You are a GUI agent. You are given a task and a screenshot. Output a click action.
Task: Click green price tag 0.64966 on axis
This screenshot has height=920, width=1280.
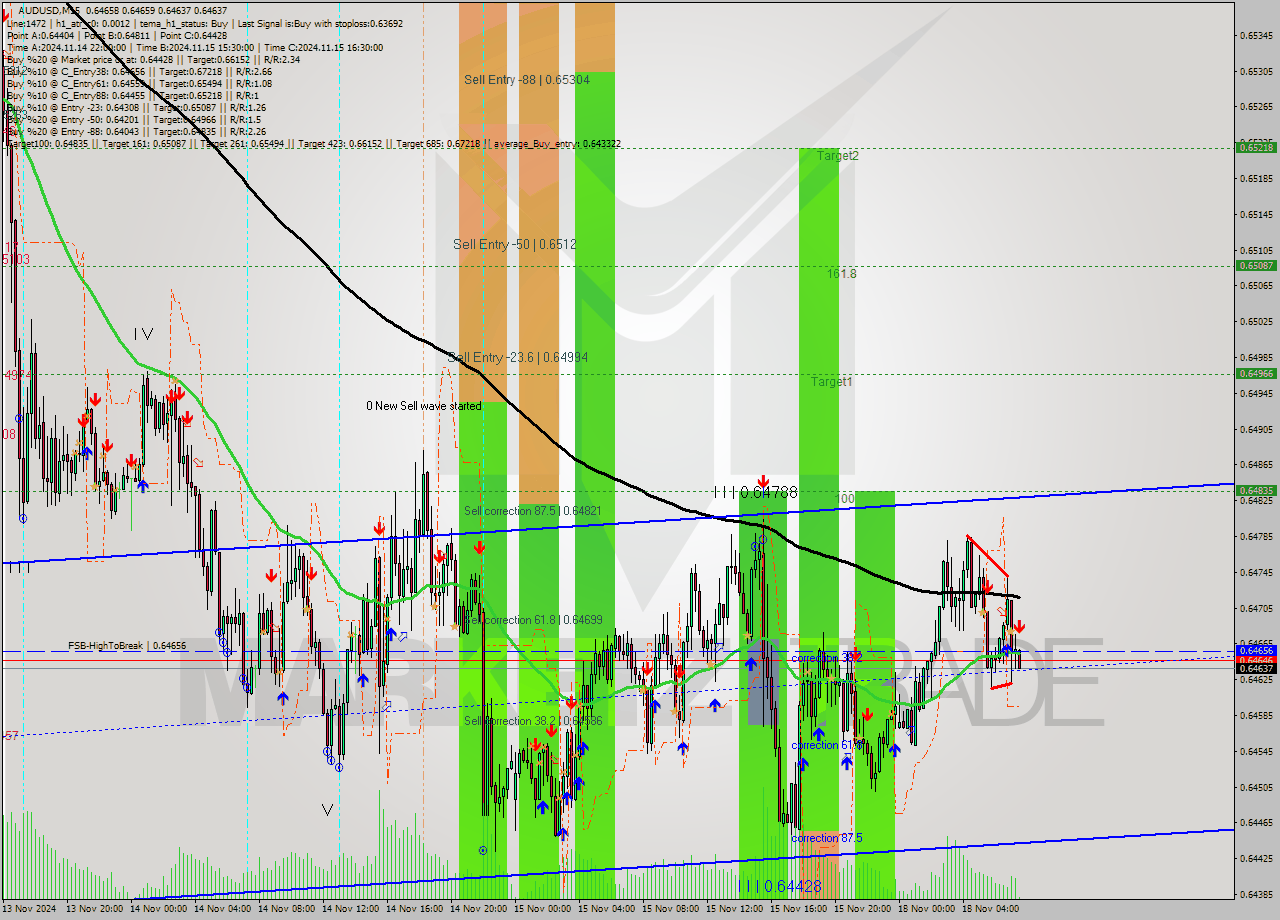point(1256,373)
